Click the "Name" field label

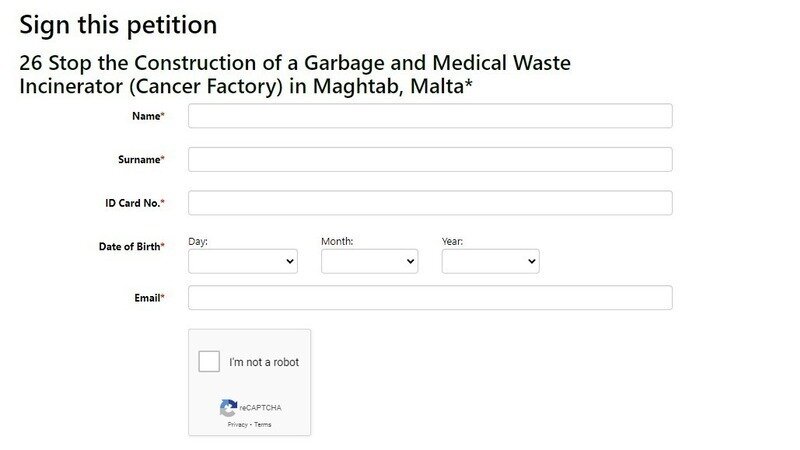click(147, 116)
